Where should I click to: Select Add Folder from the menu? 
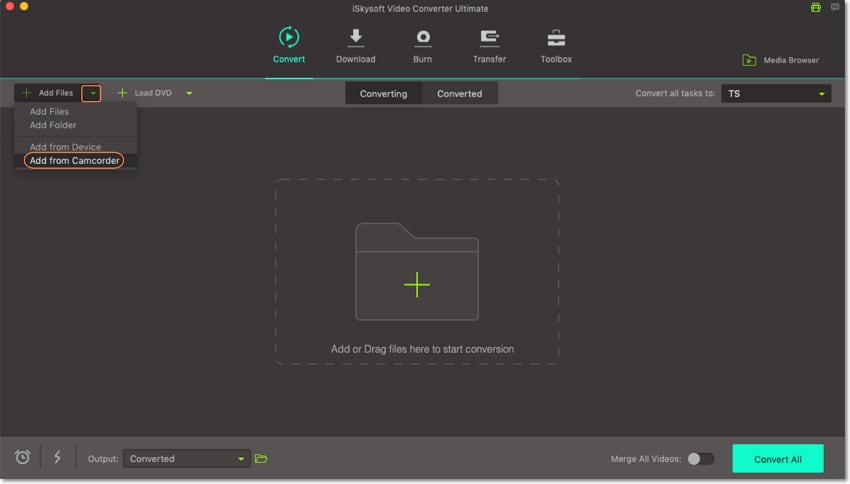point(53,125)
